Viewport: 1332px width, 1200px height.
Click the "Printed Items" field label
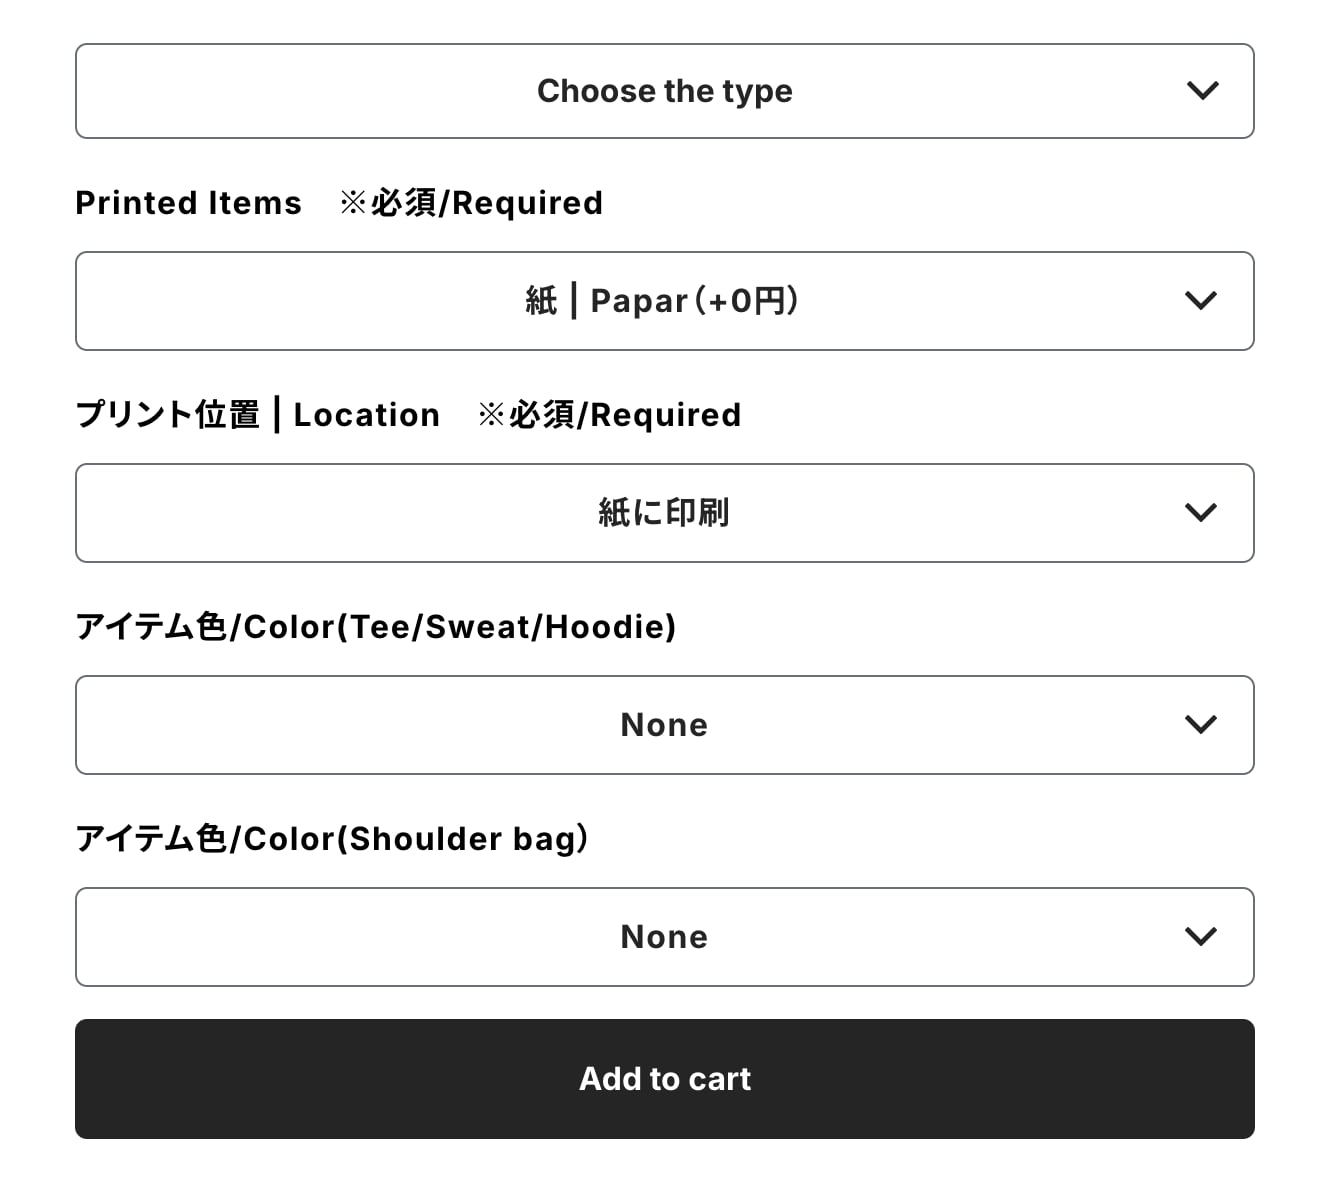pos(188,203)
